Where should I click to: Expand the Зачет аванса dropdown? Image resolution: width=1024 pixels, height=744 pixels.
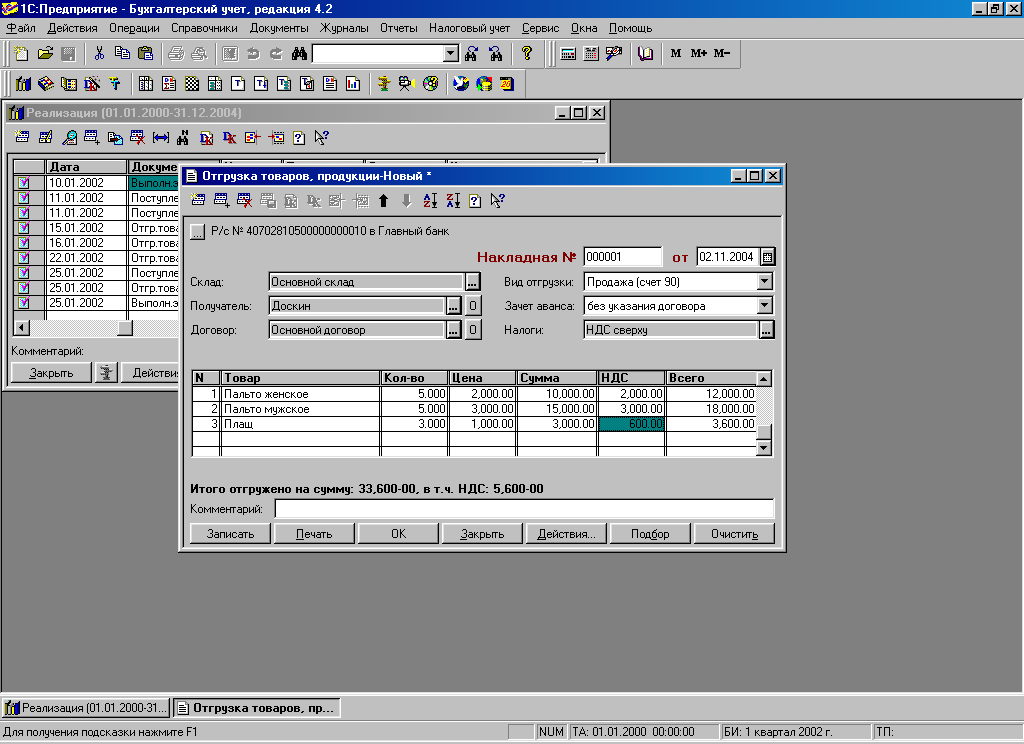pos(765,306)
